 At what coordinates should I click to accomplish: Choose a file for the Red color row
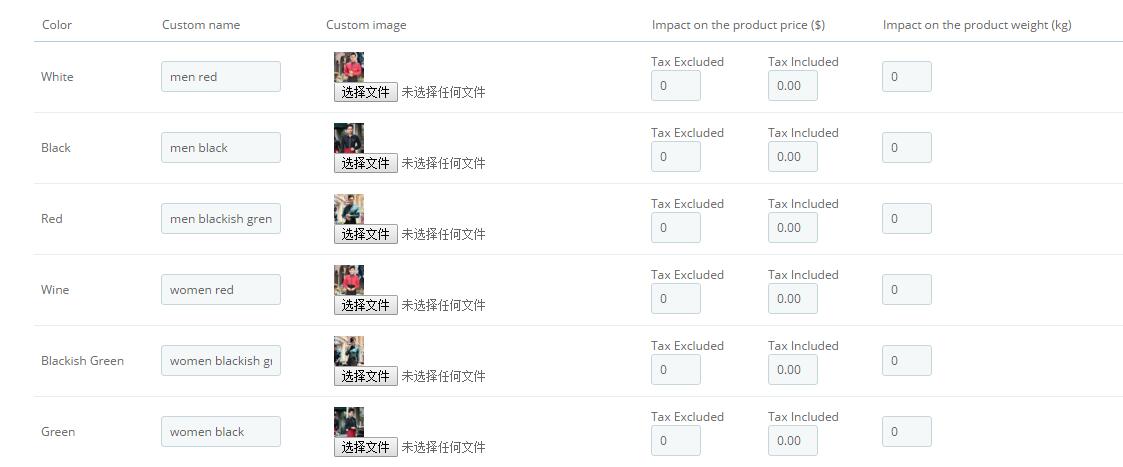pyautogui.click(x=365, y=234)
